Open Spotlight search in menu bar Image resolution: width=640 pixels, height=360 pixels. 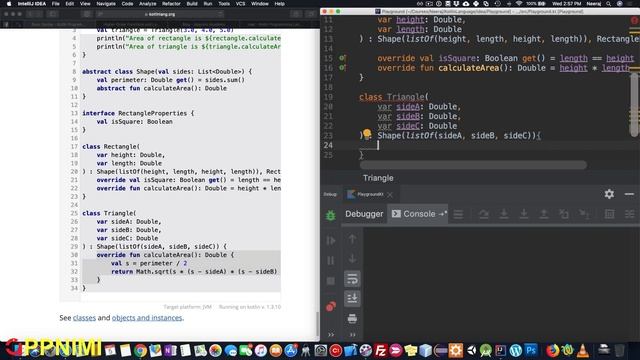[x=609, y=4]
